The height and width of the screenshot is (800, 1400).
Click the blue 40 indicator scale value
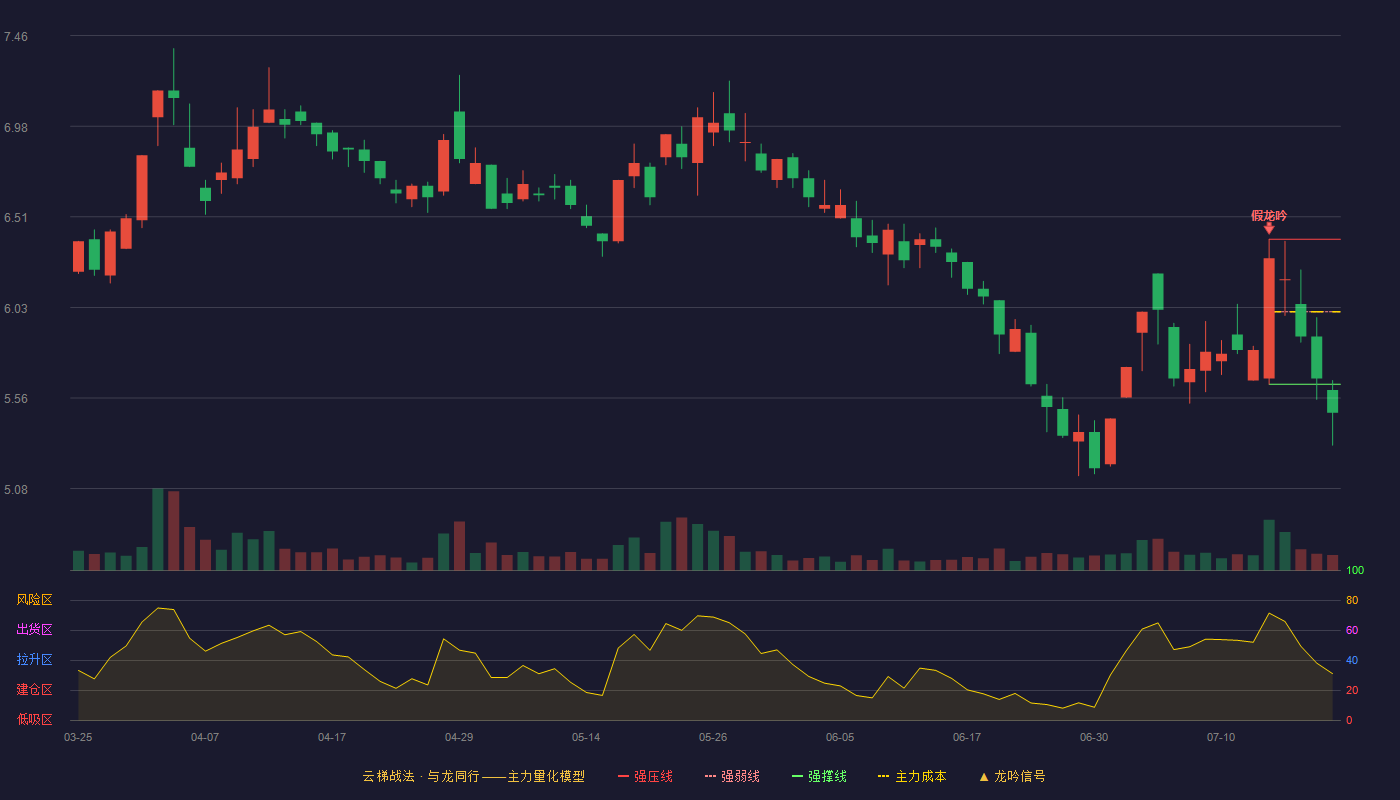coord(1352,660)
